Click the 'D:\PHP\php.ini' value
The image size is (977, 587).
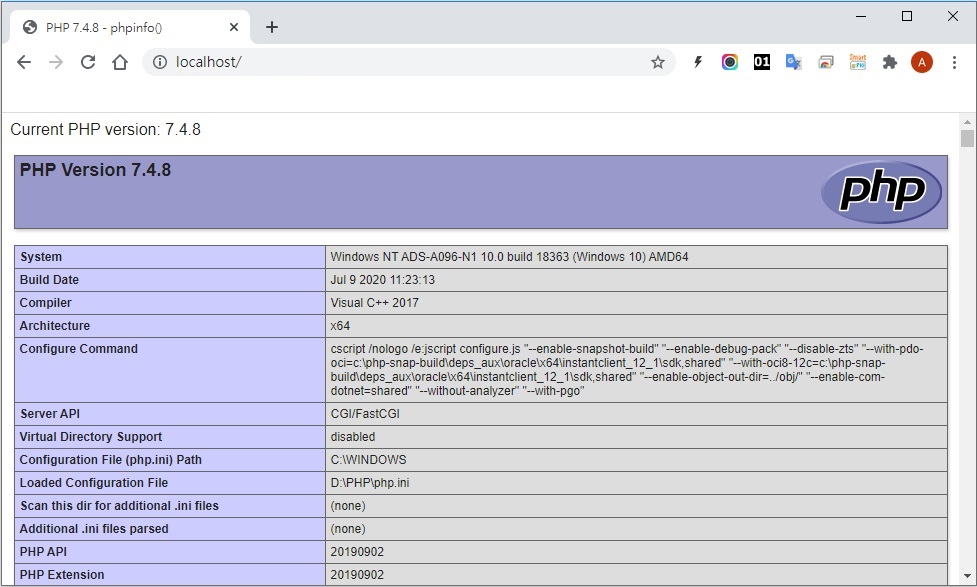pyautogui.click(x=369, y=483)
